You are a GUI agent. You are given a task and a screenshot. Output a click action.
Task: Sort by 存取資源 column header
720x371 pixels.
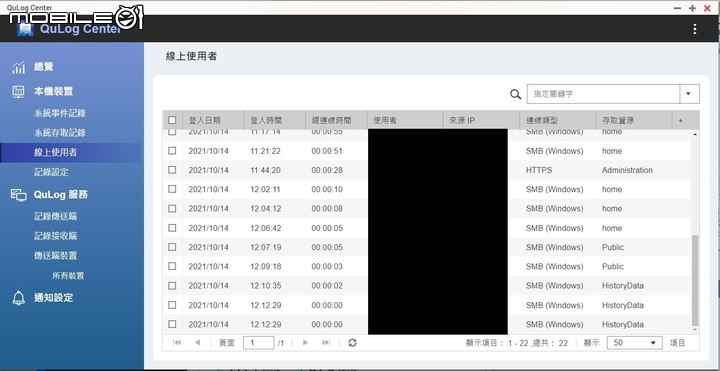(x=634, y=120)
